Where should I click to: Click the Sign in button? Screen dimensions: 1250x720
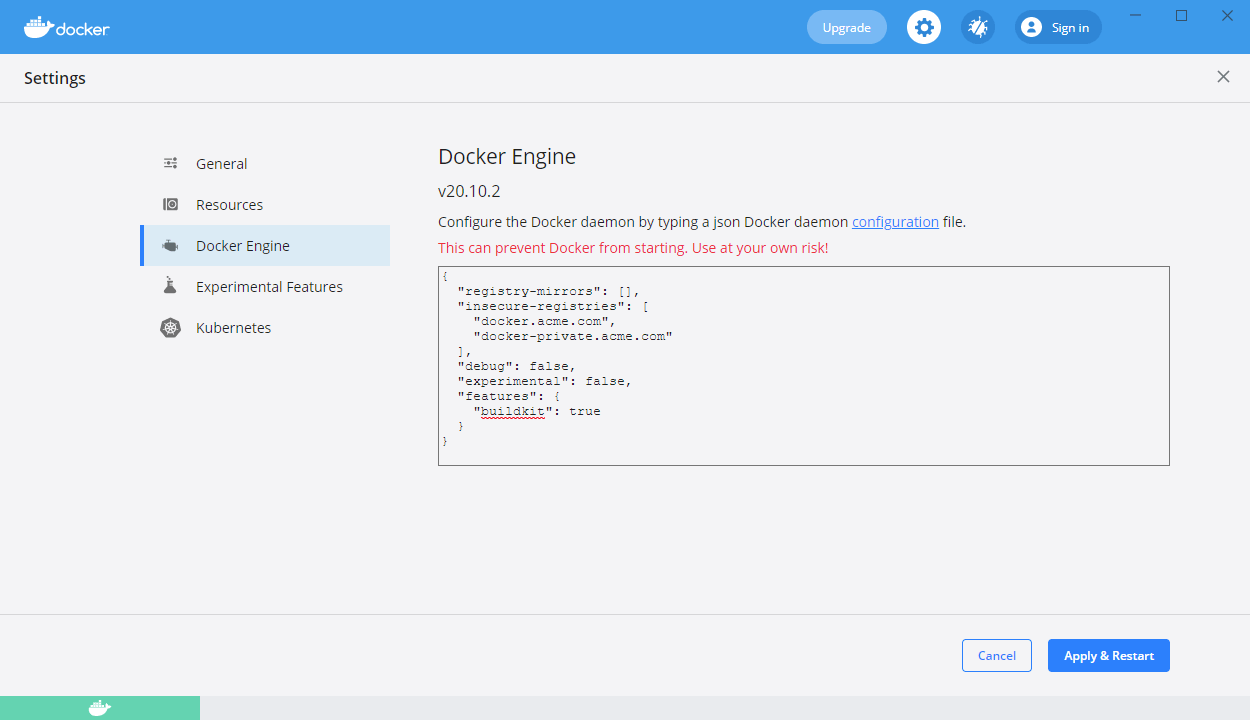pos(1058,27)
